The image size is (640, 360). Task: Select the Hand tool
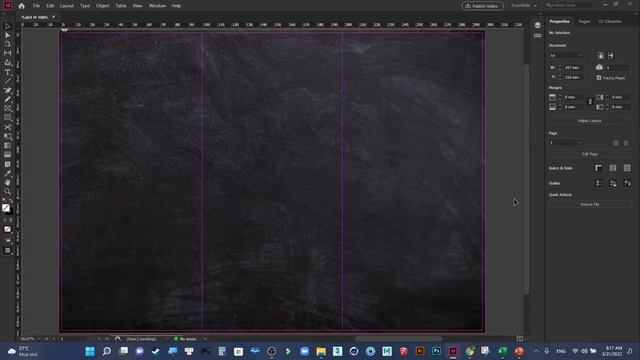click(x=7, y=182)
